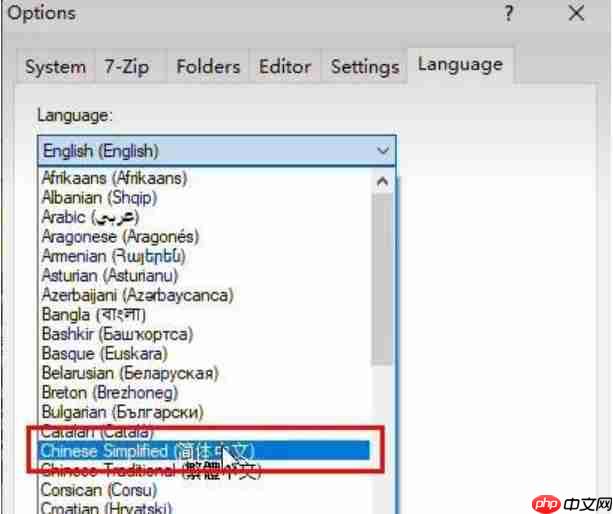Select Afrikaans (Afrikaans) from the list
This screenshot has width=613, height=514.
coord(205,179)
